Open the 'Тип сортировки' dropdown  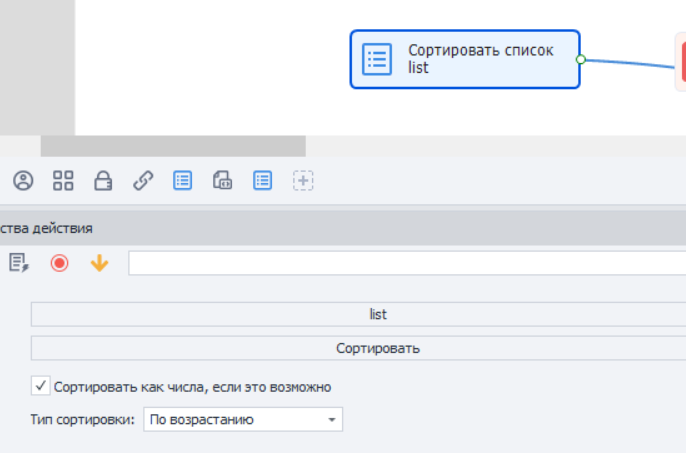pyautogui.click(x=243, y=420)
